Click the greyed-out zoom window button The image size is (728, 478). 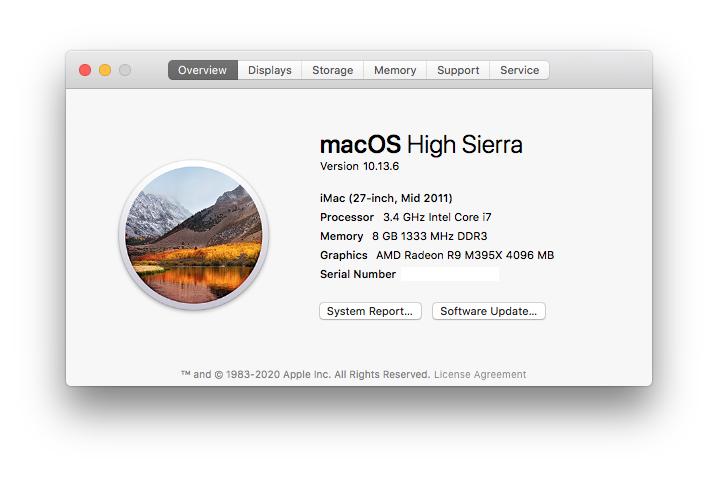[125, 70]
